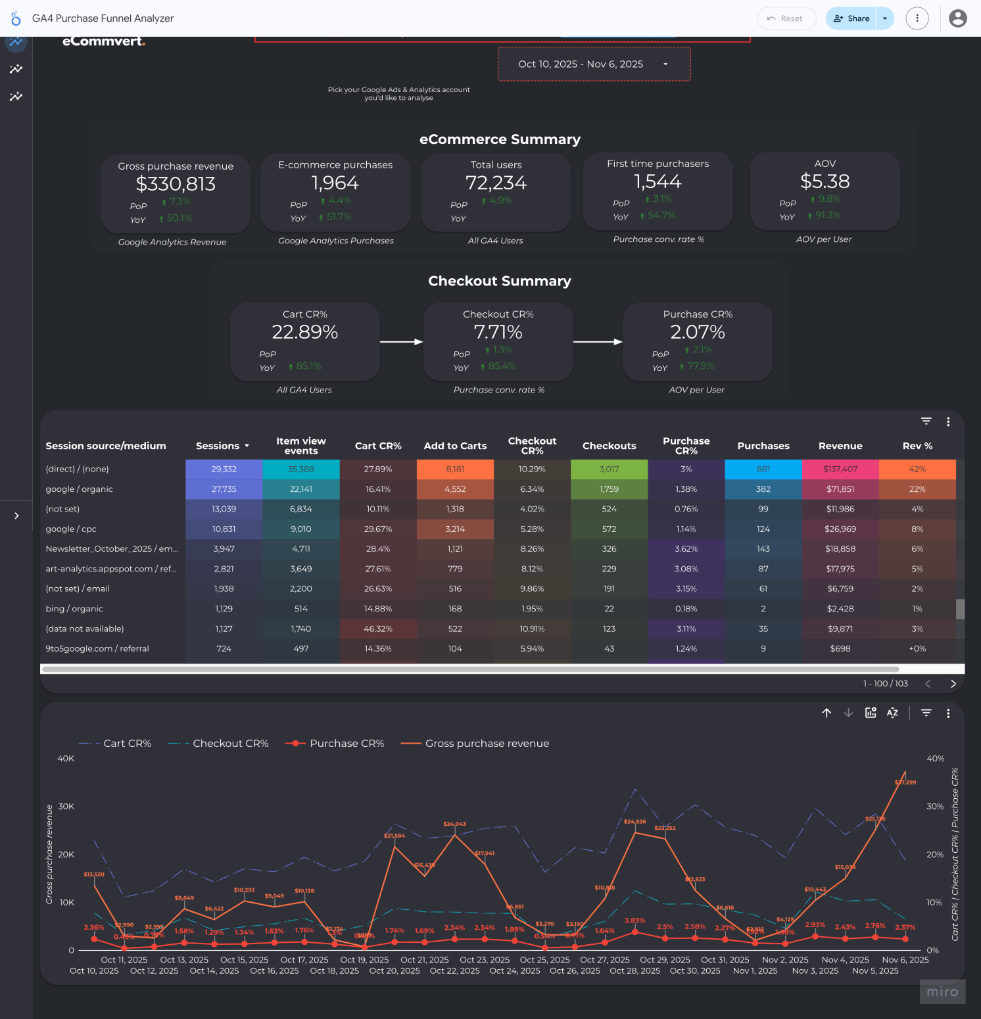Sort by Checkout CR% column header

point(532,446)
